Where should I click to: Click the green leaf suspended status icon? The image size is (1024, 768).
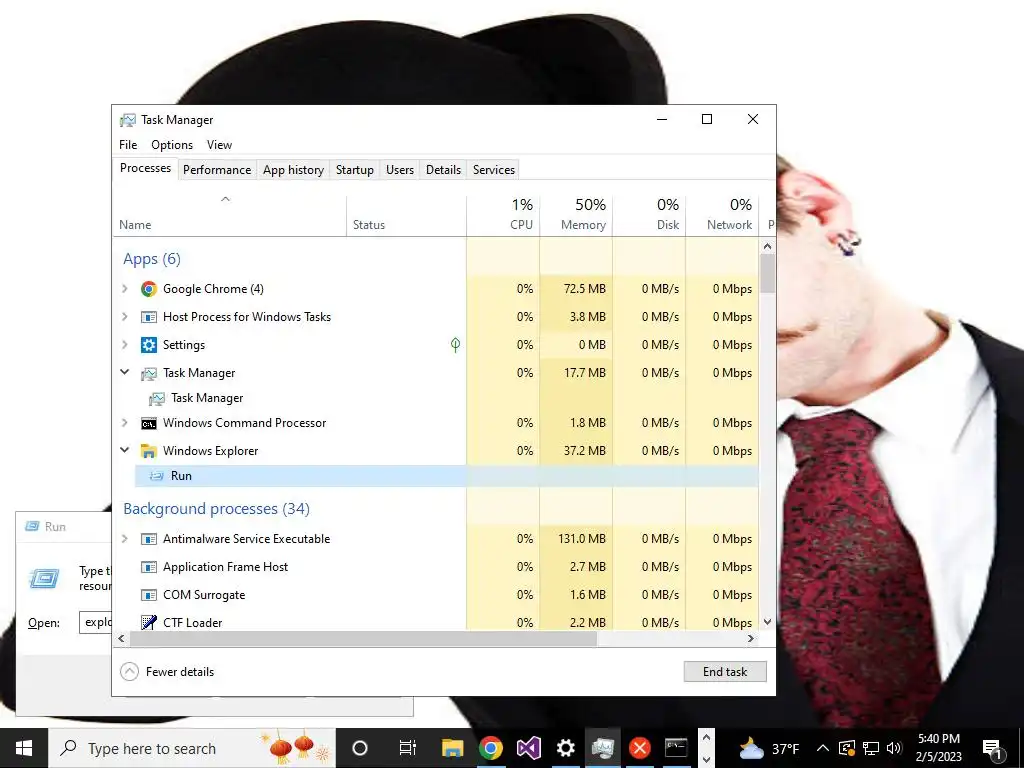pyautogui.click(x=455, y=345)
